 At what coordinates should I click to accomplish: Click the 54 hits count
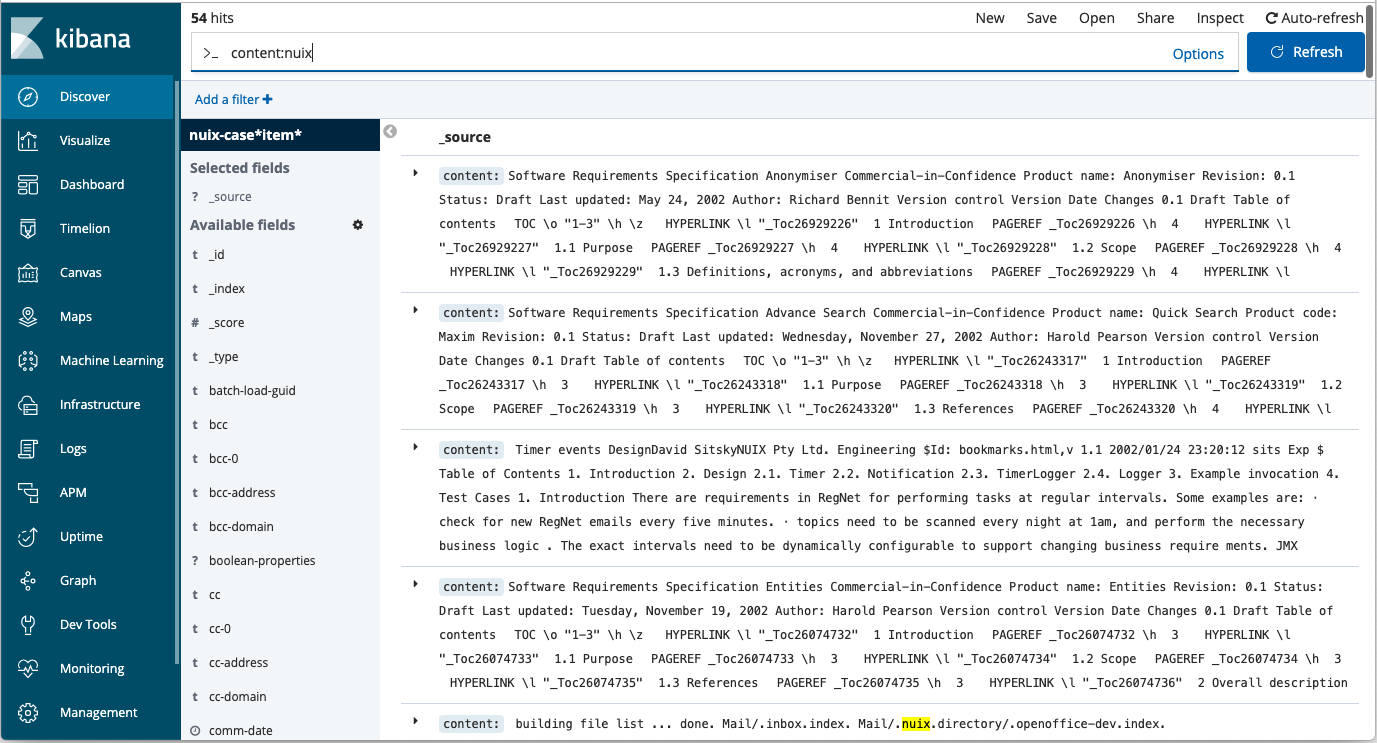coord(212,18)
